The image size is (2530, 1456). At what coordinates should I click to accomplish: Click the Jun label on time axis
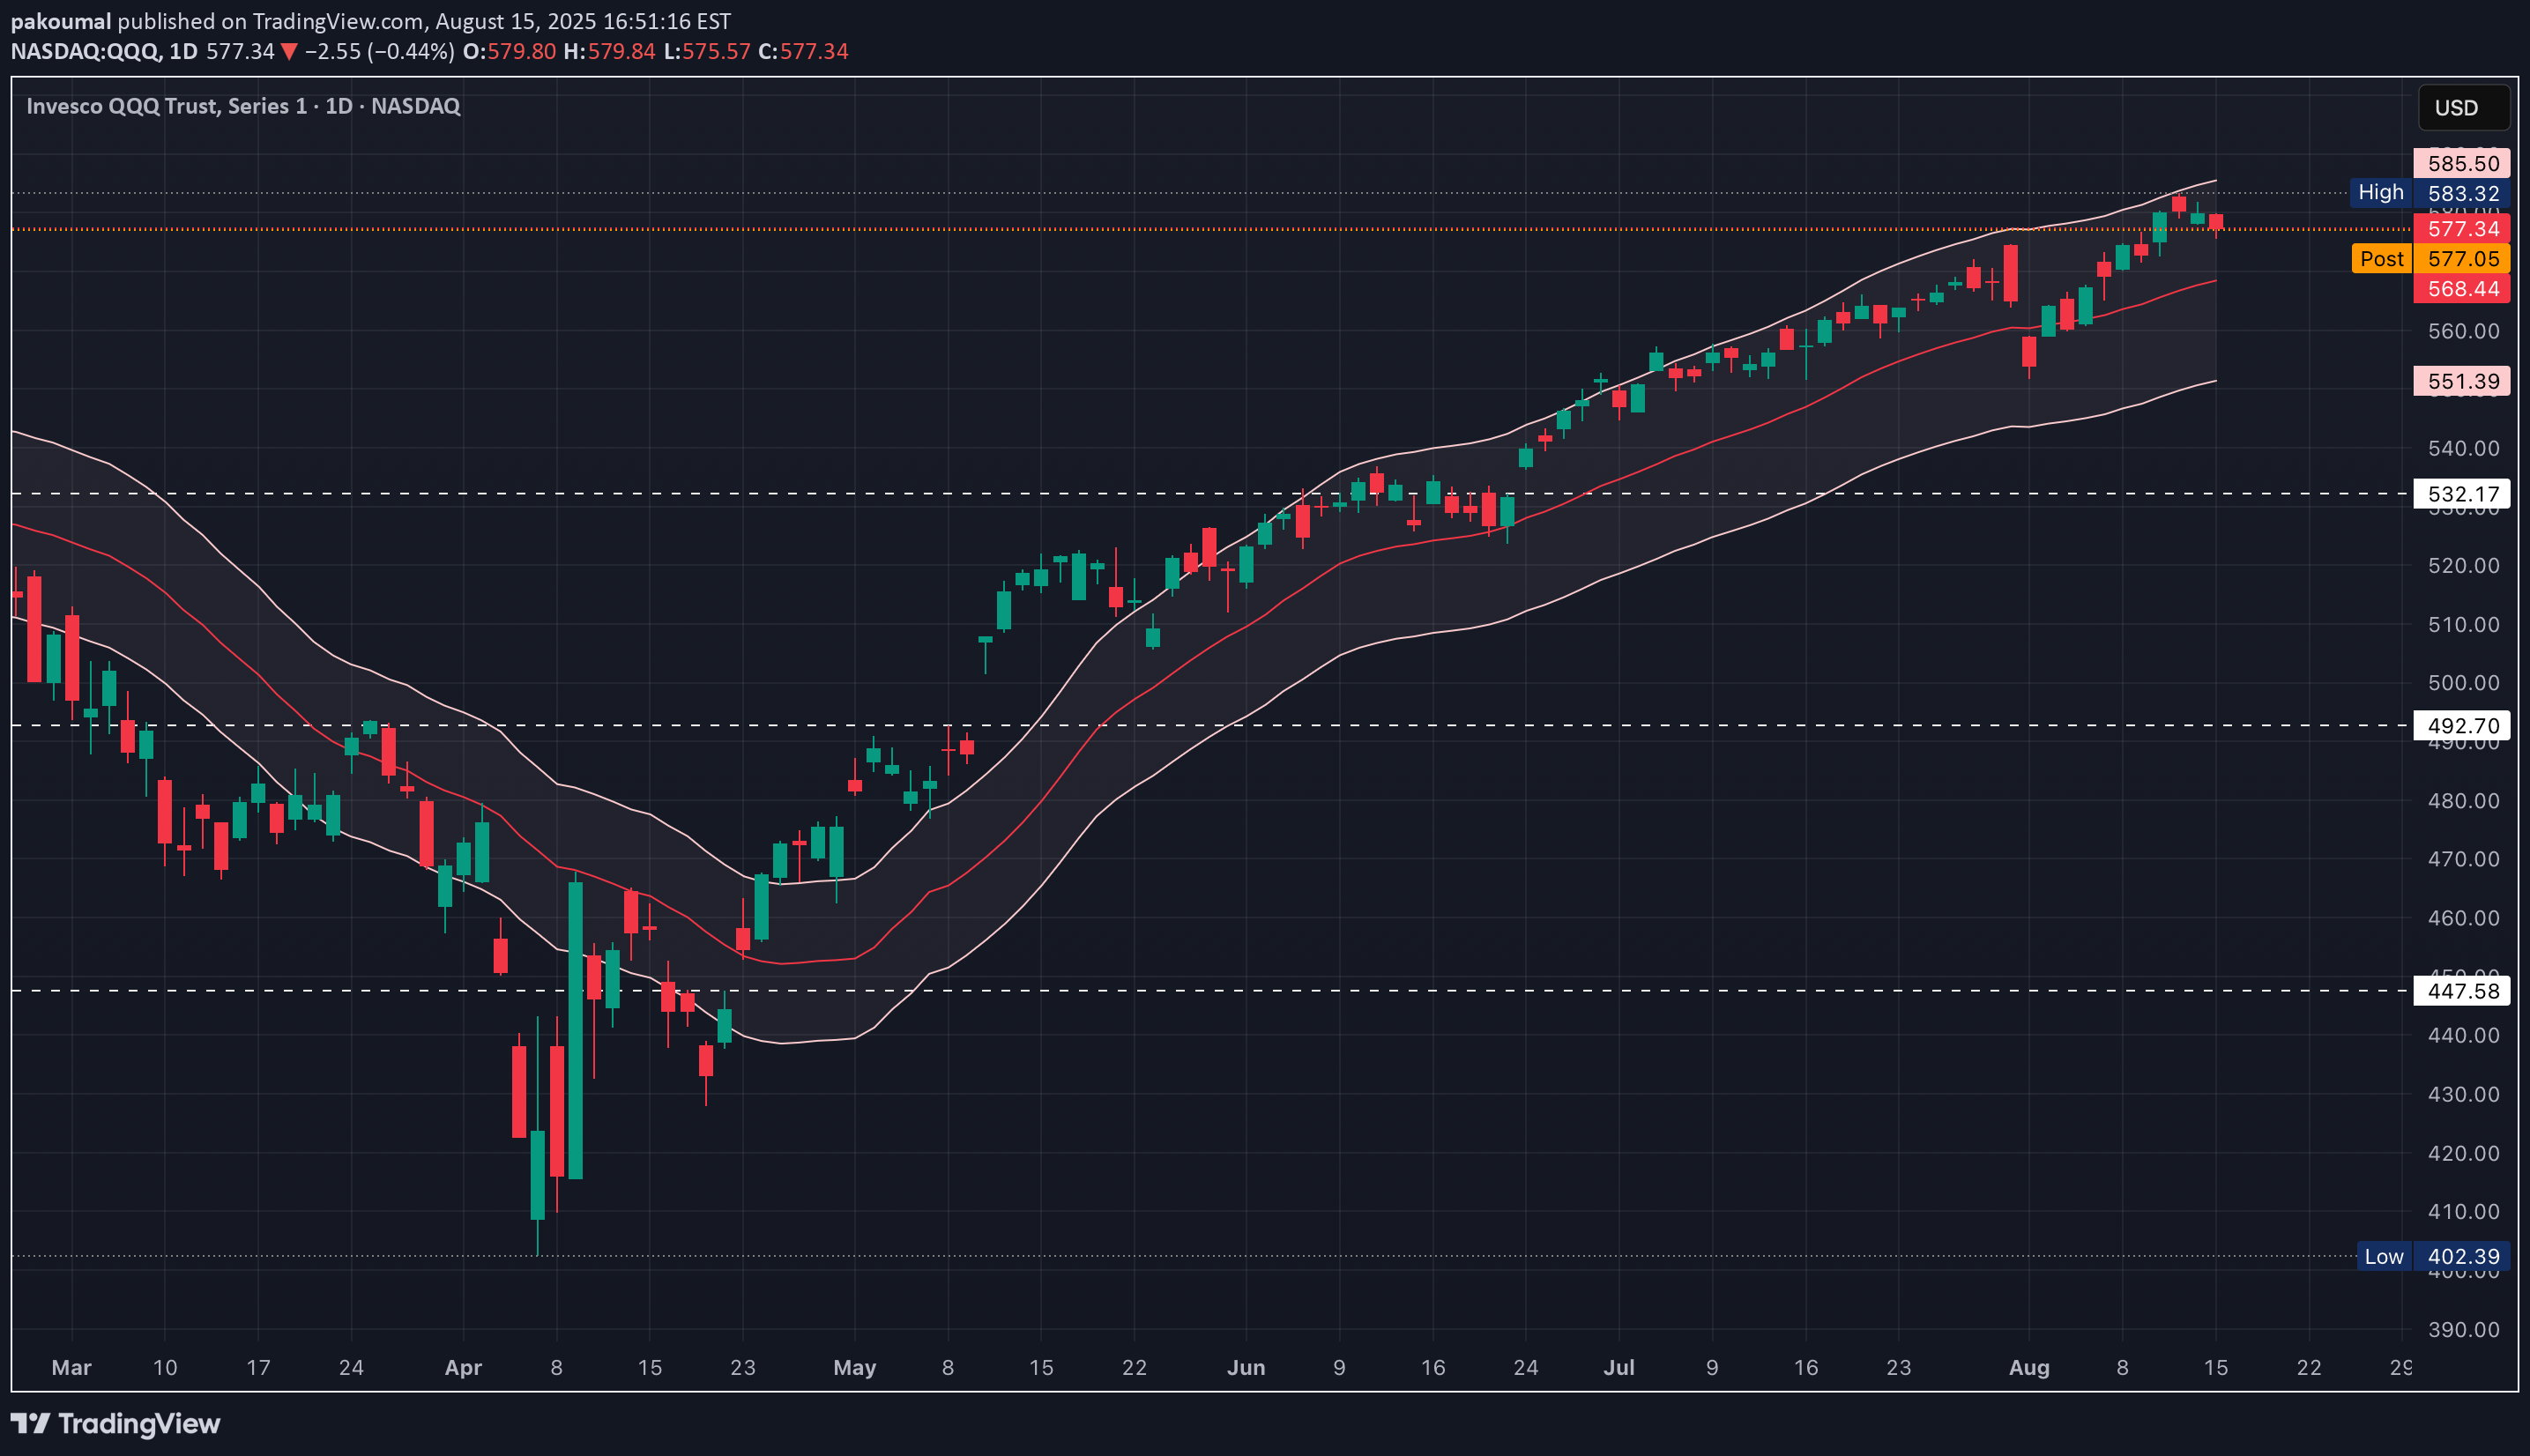[x=1246, y=1367]
